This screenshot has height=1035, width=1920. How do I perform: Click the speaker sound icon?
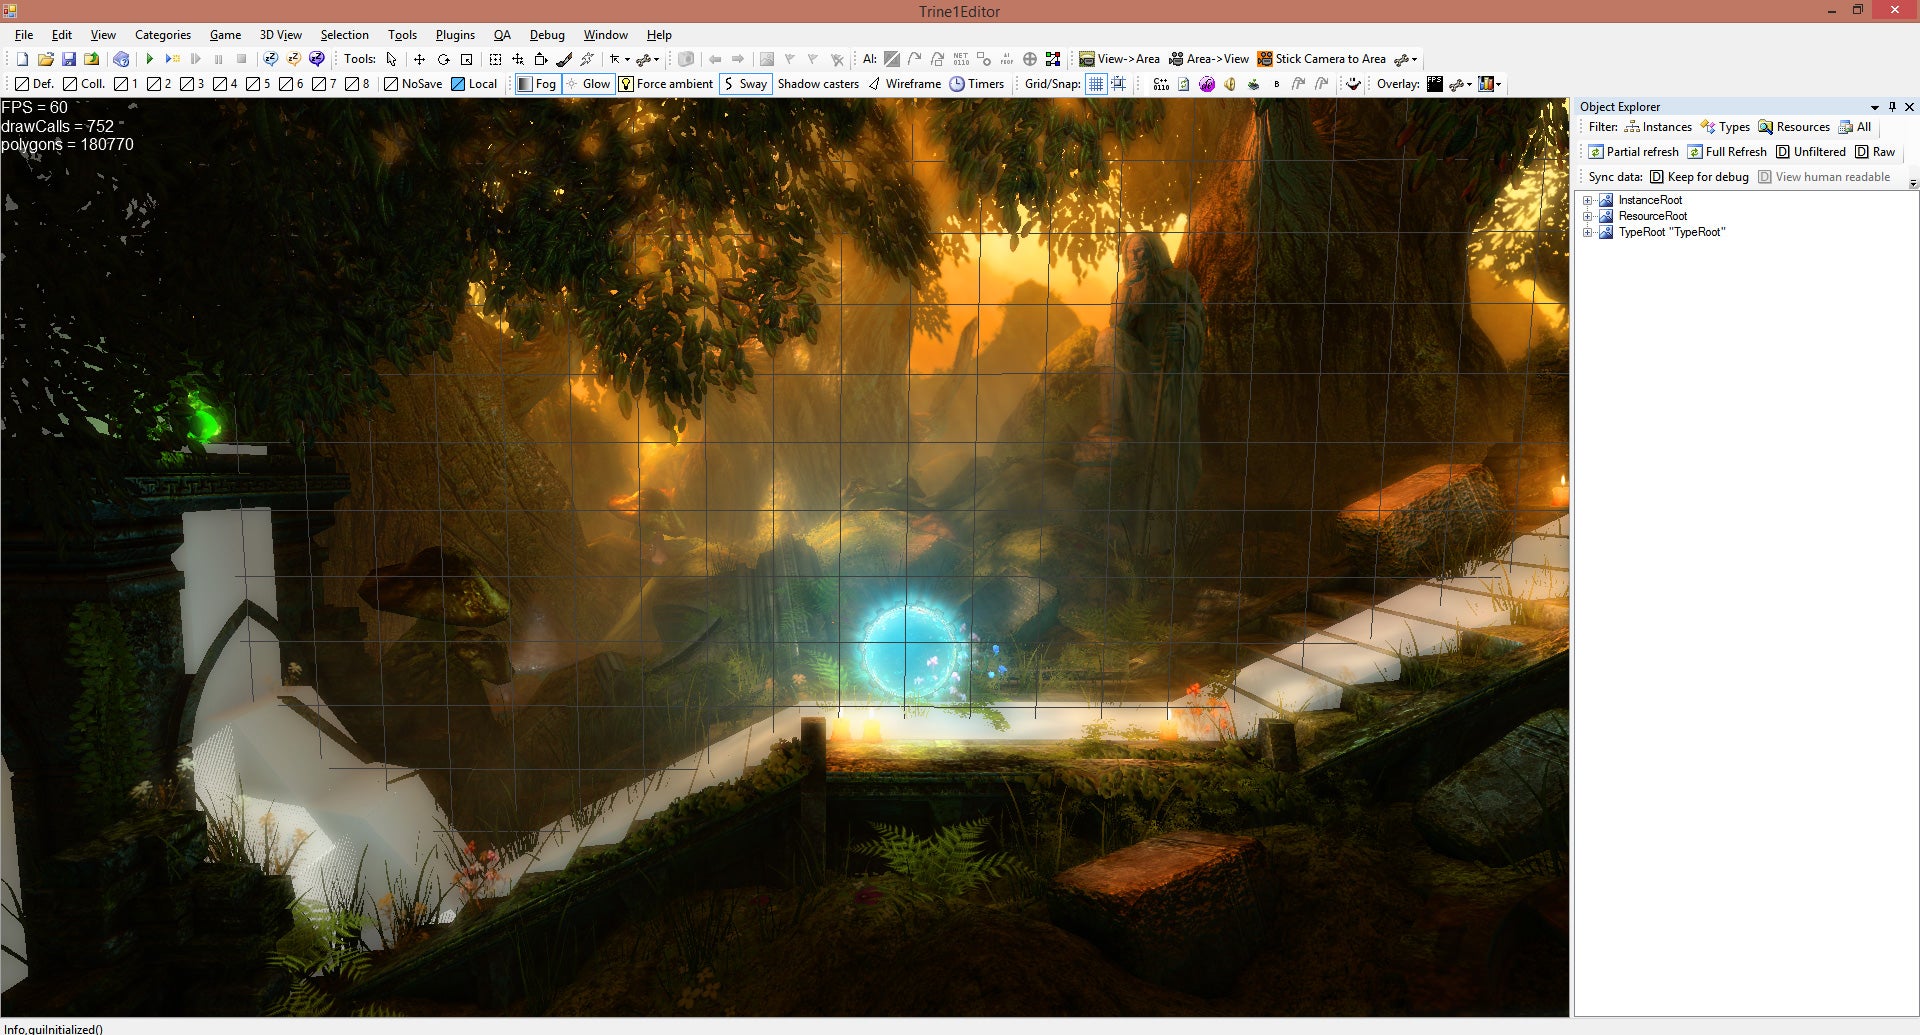pos(1230,84)
